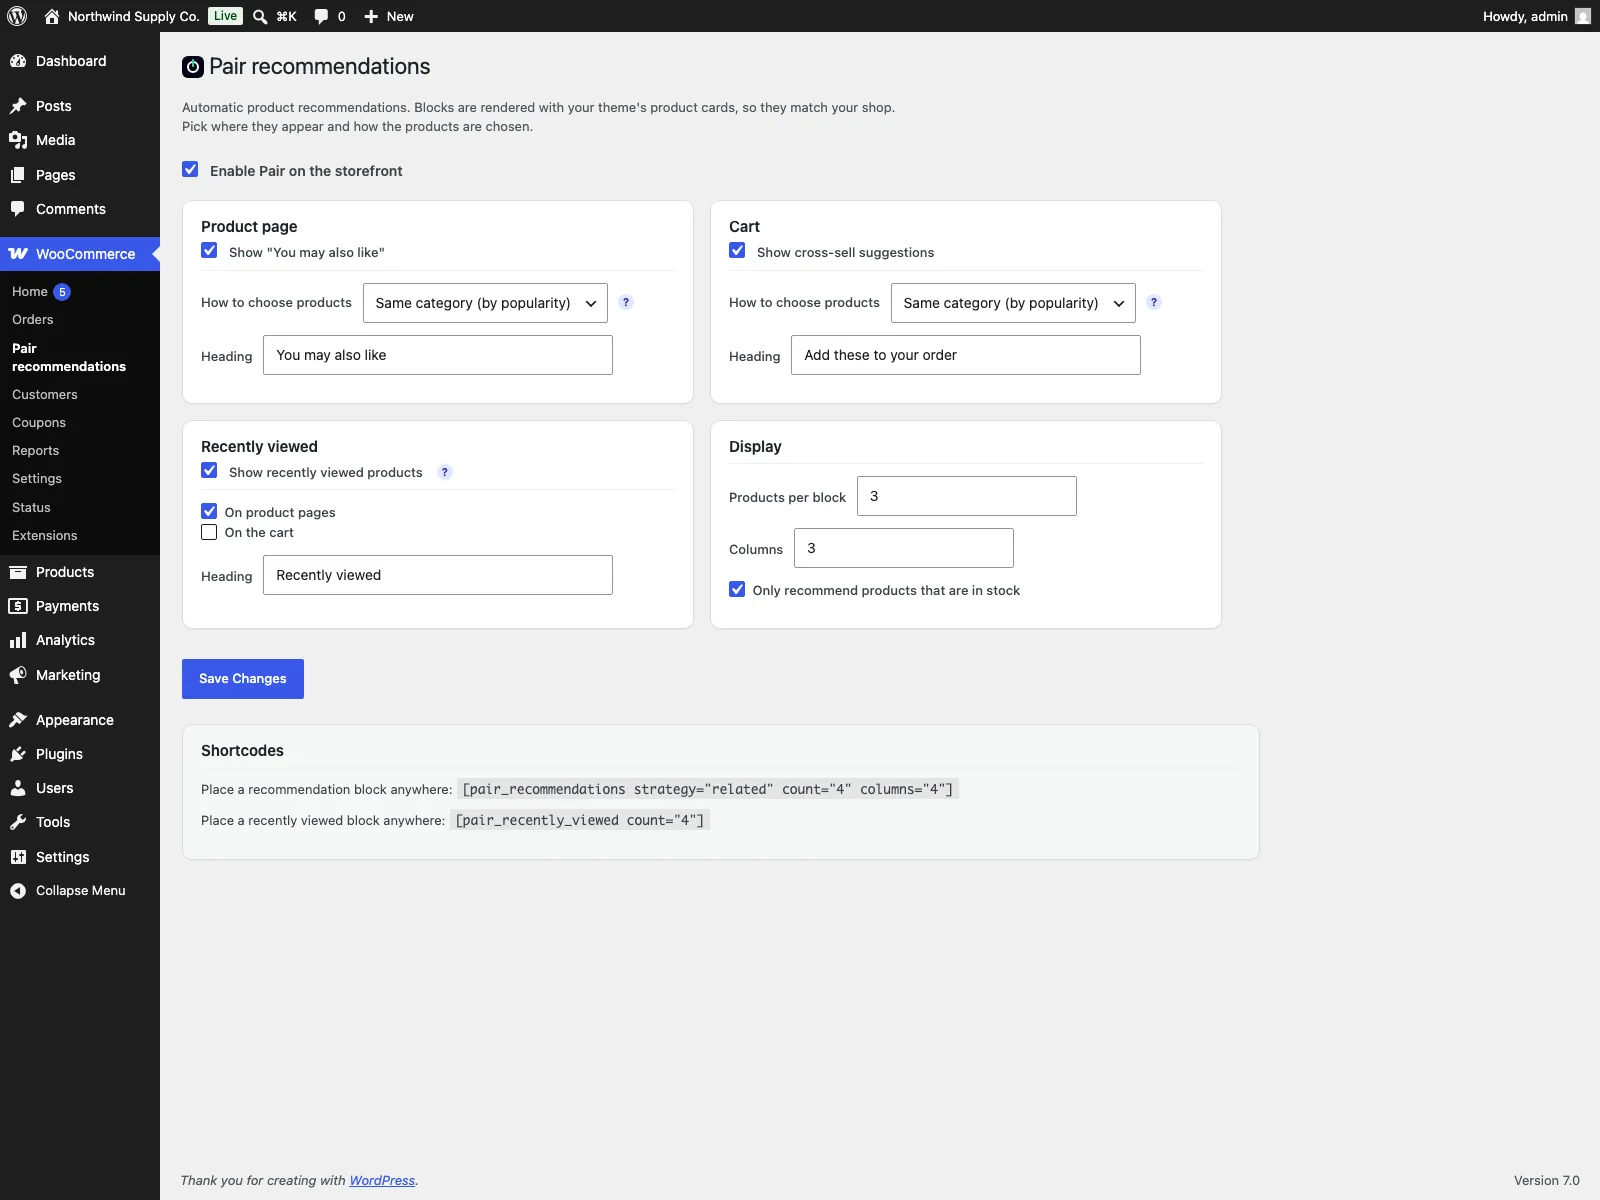
Task: Open the Orders submenu item
Action: 33,320
